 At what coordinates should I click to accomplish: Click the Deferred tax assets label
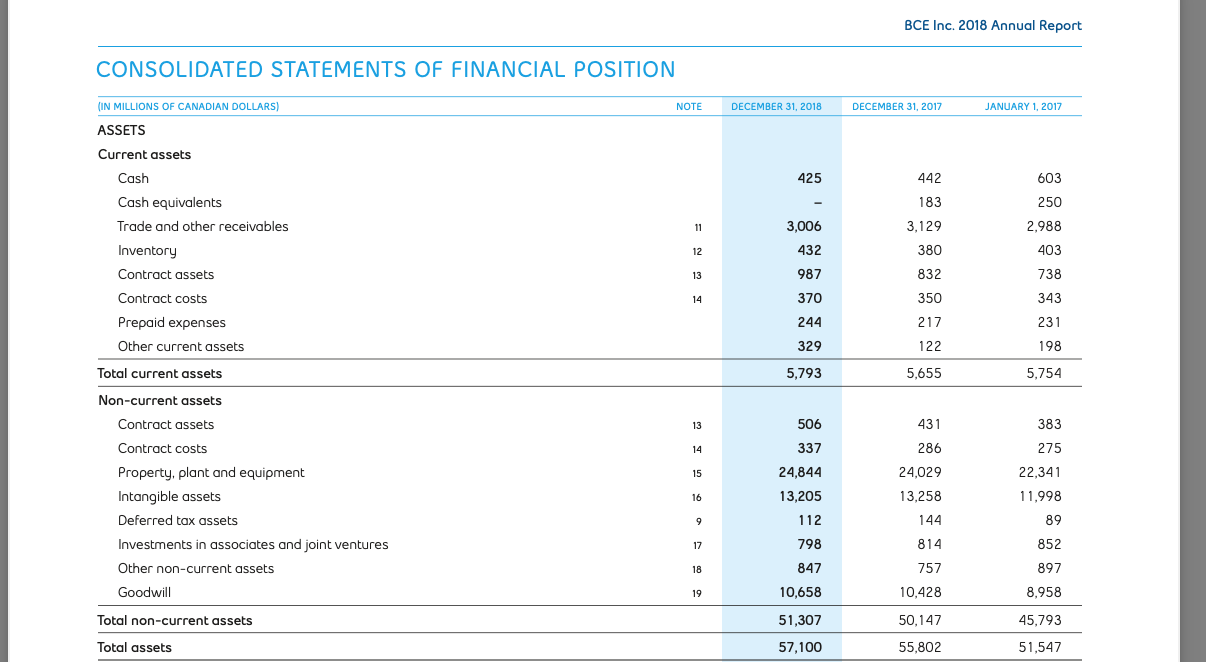tap(178, 520)
